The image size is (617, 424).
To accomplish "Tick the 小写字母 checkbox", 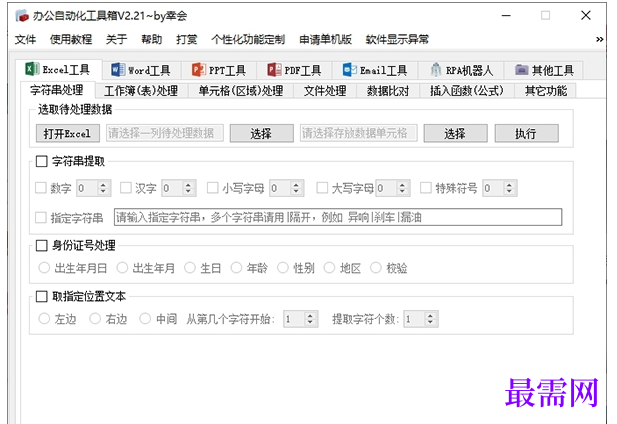I will (x=212, y=188).
